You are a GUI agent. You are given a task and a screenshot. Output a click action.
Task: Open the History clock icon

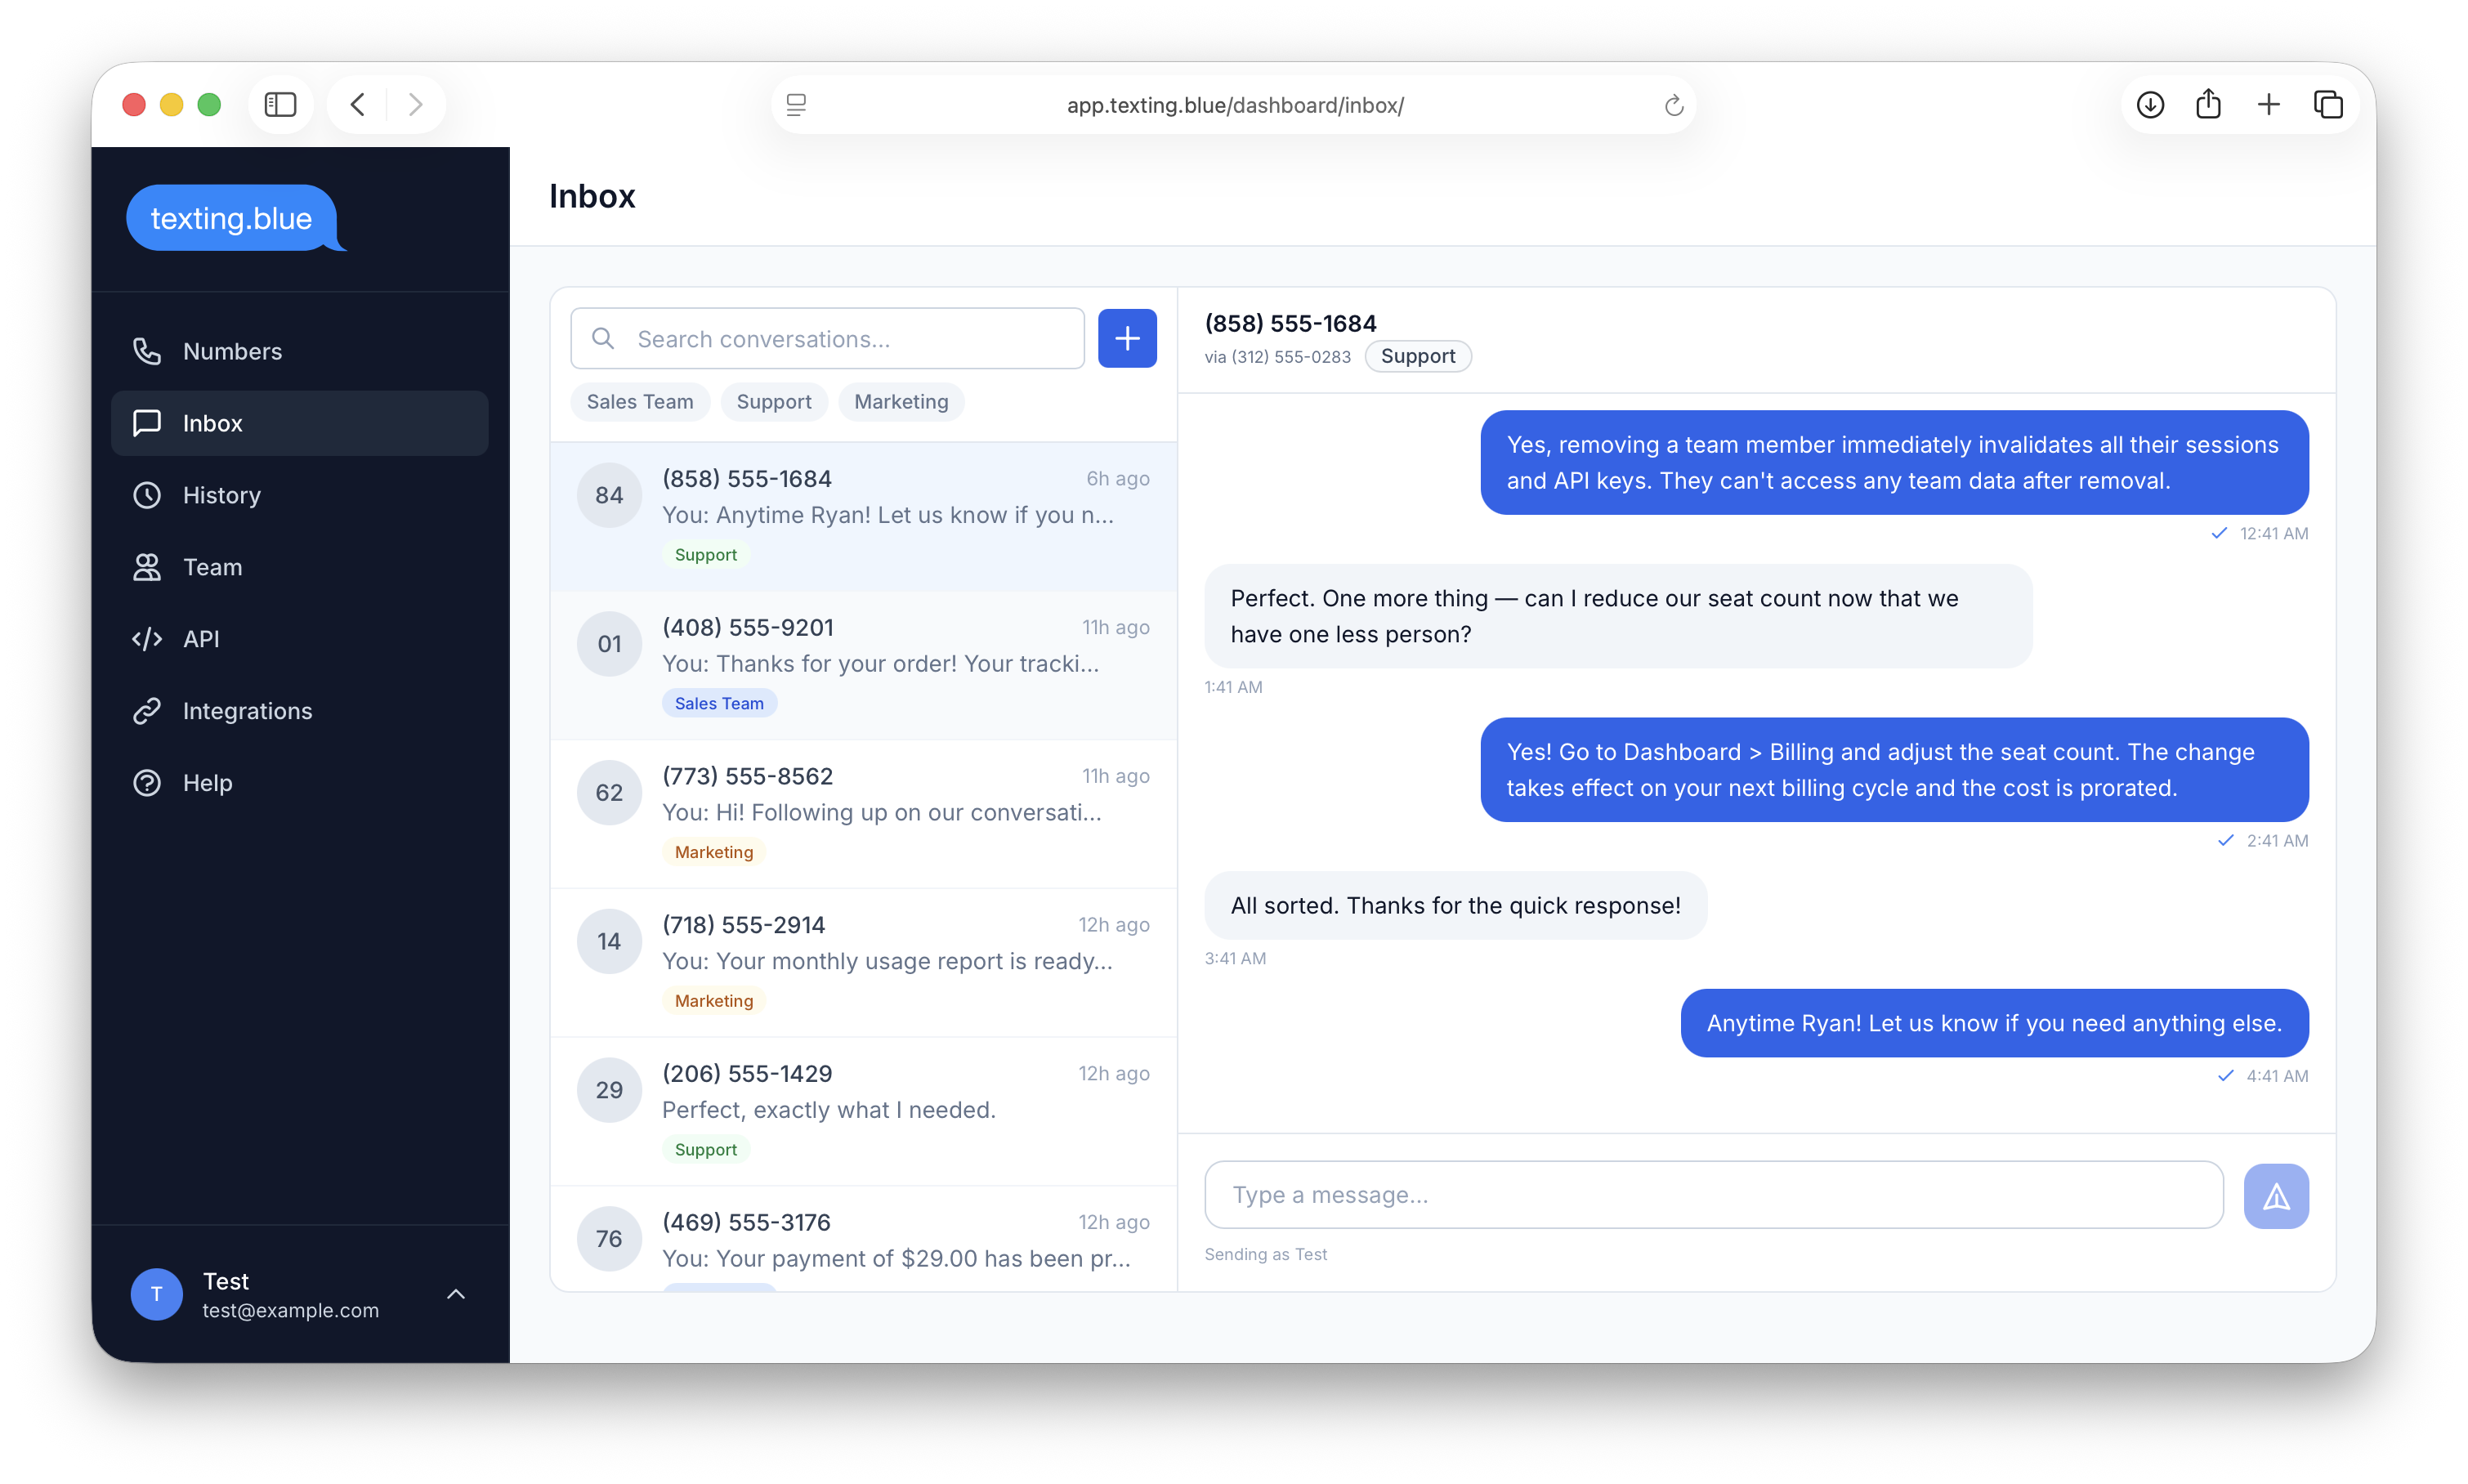(x=147, y=495)
